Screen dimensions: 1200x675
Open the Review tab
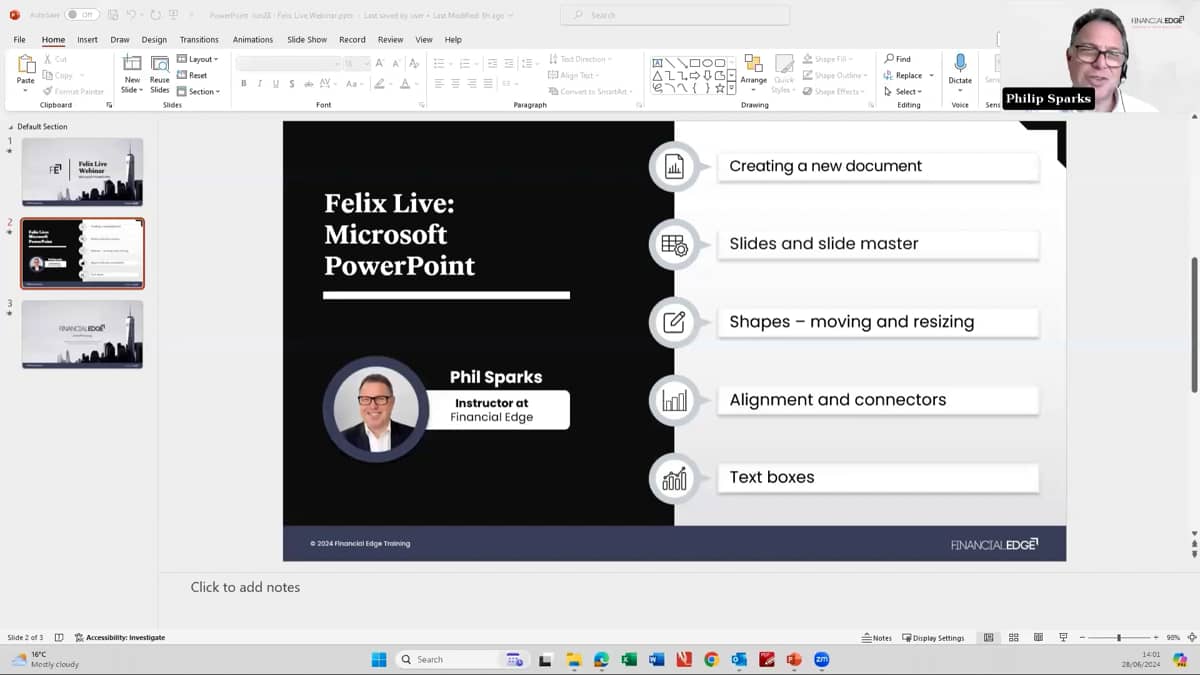[390, 40]
